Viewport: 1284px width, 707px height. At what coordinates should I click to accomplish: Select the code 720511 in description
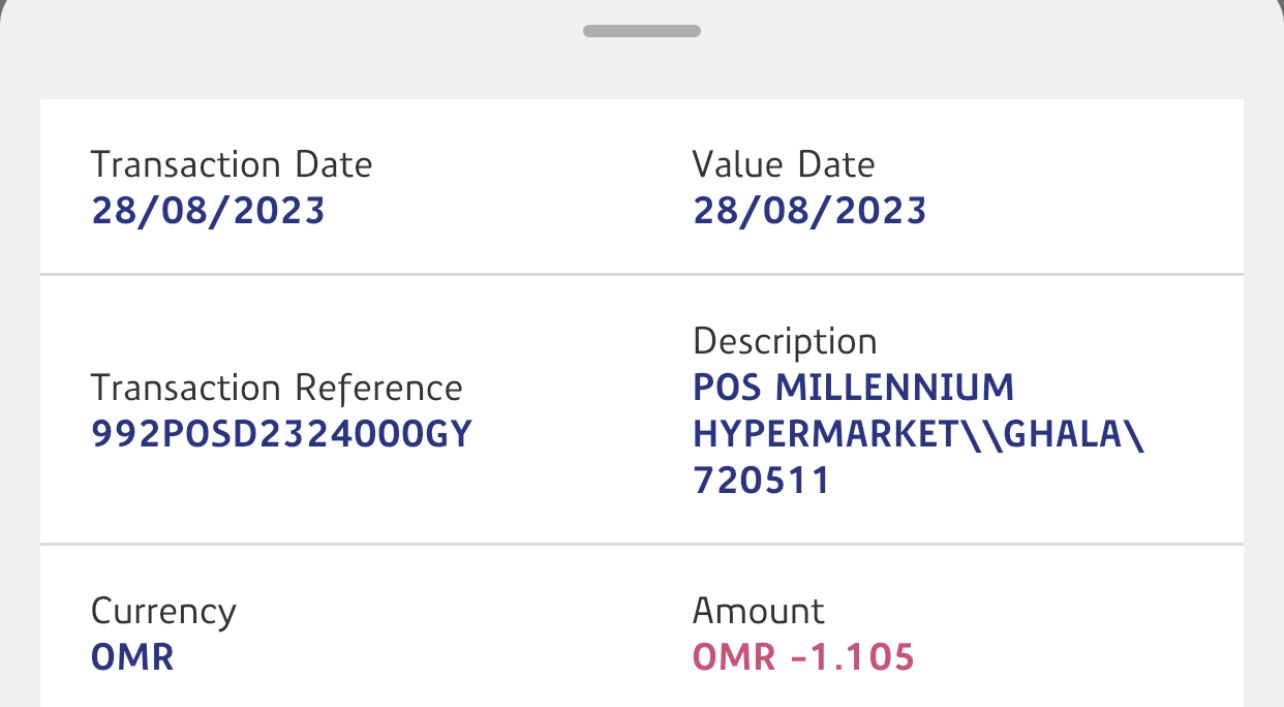pos(761,481)
